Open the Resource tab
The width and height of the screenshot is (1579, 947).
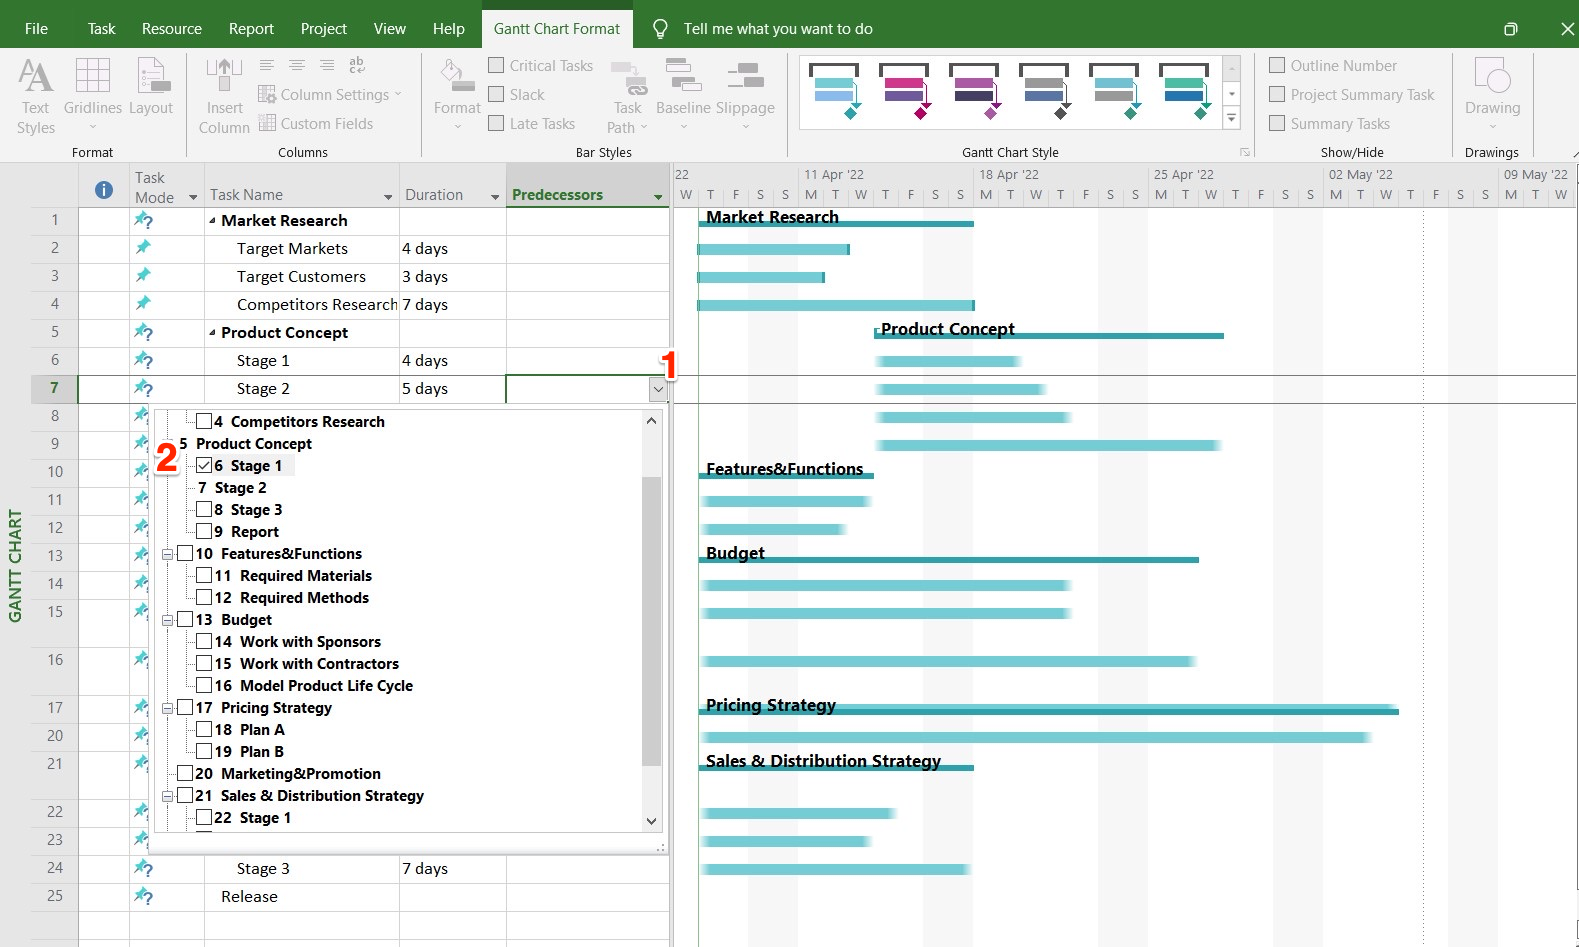click(171, 29)
